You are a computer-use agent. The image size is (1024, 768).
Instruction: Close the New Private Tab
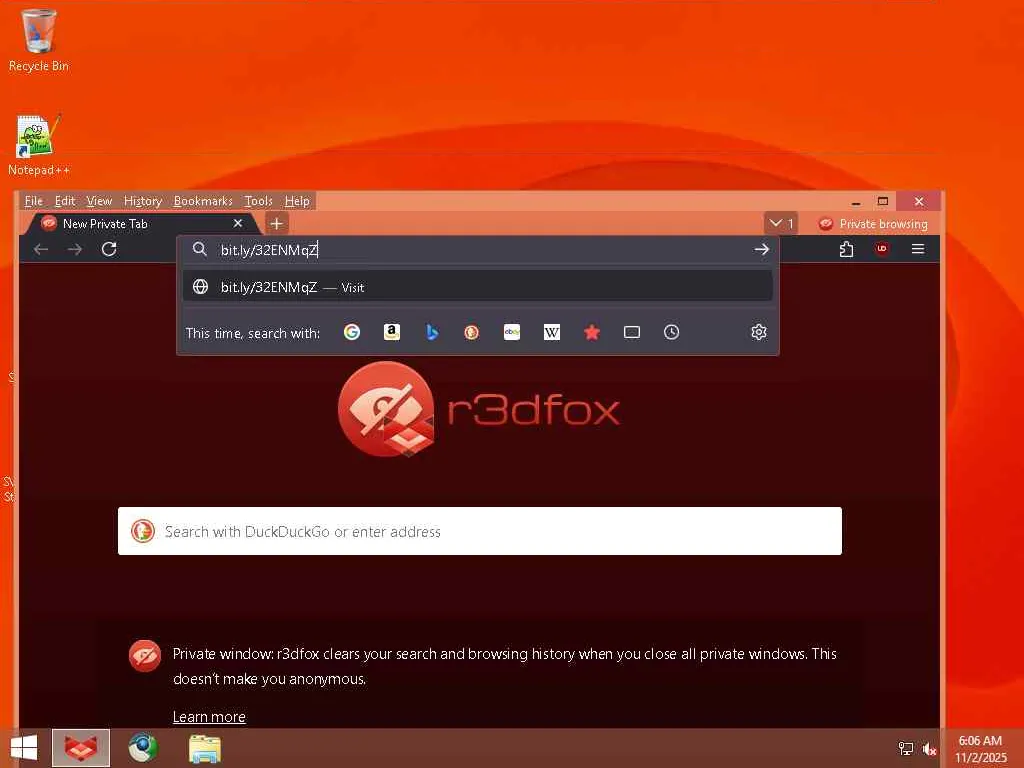238,223
